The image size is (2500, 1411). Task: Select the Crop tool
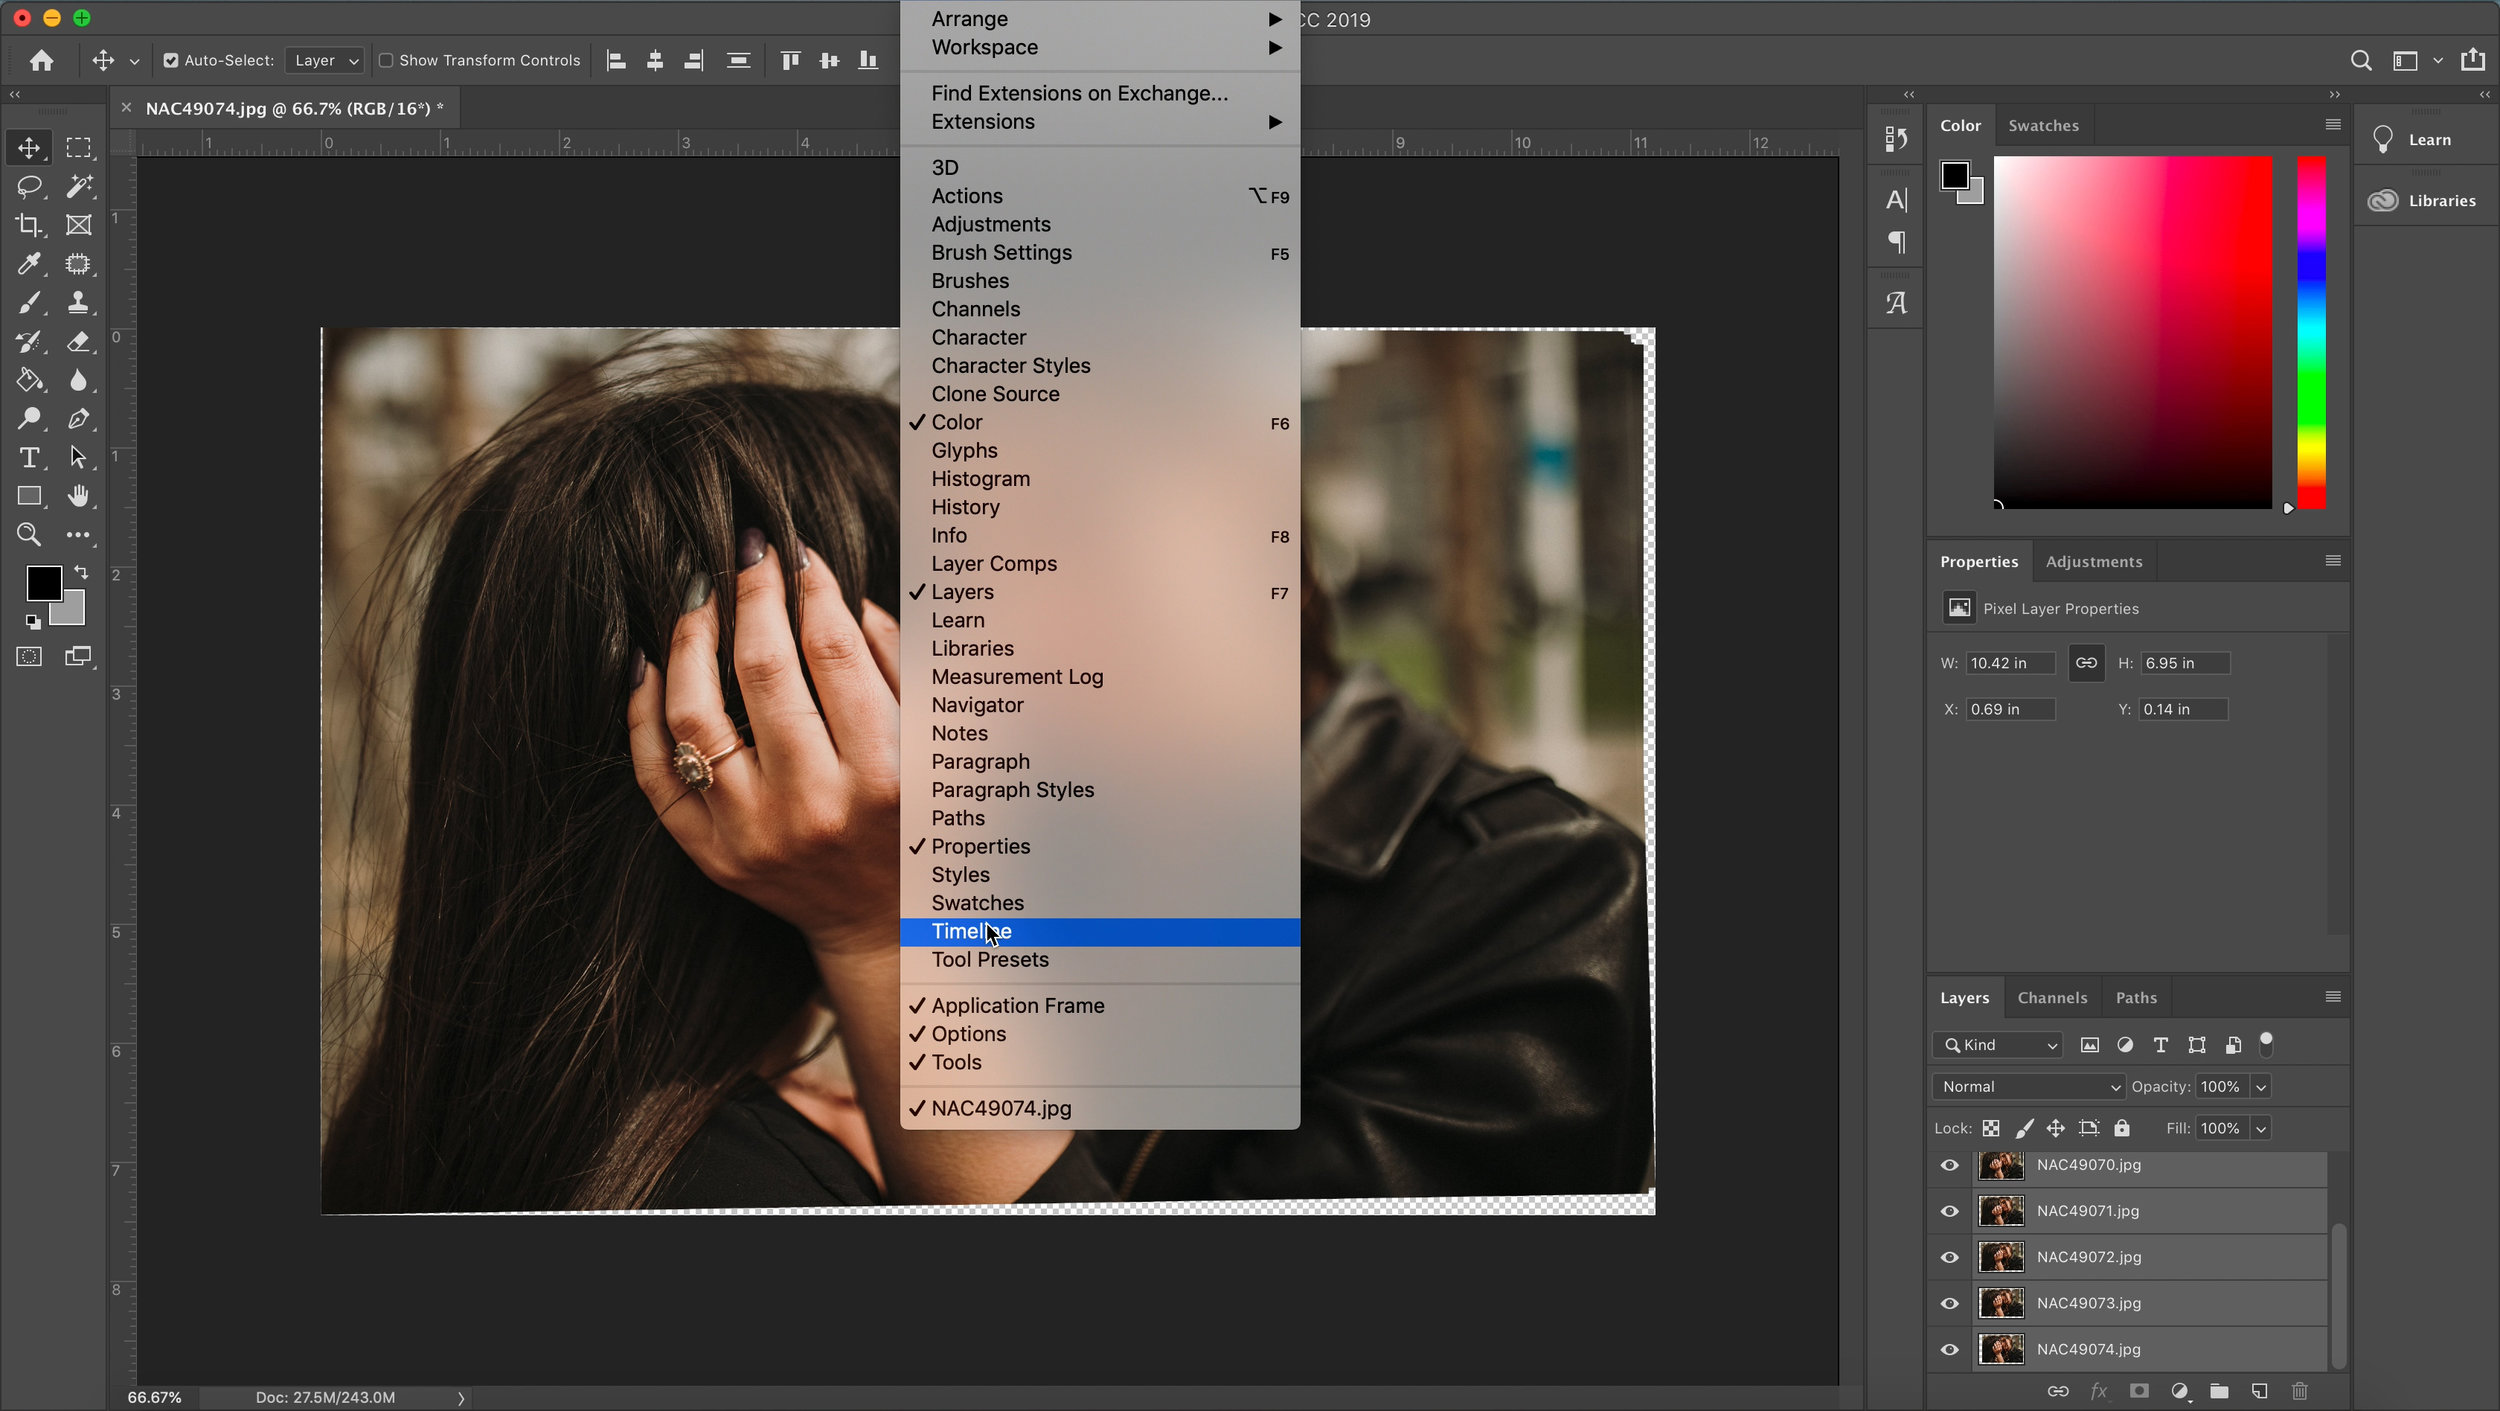click(29, 225)
